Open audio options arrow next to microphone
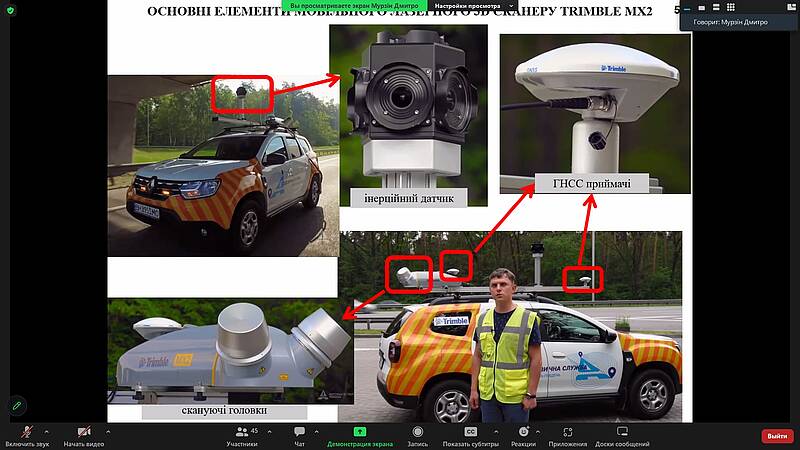 [46, 432]
